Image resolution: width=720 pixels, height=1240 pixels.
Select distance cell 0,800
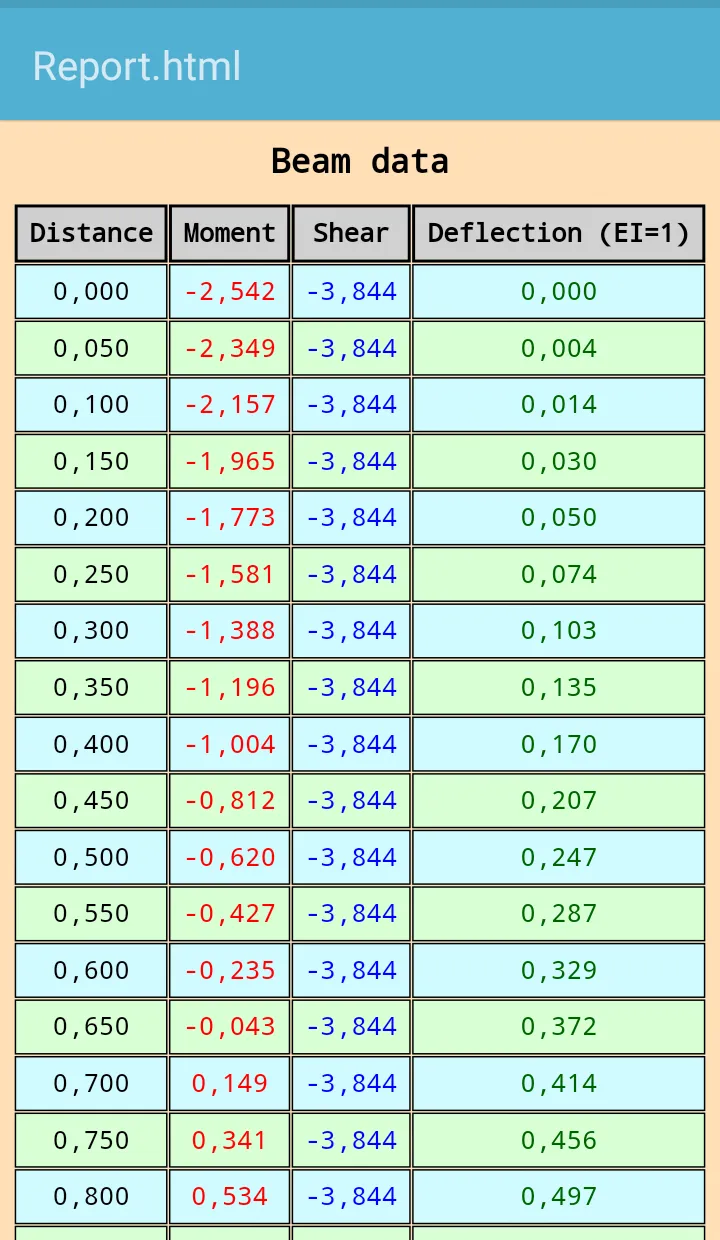click(91, 1196)
